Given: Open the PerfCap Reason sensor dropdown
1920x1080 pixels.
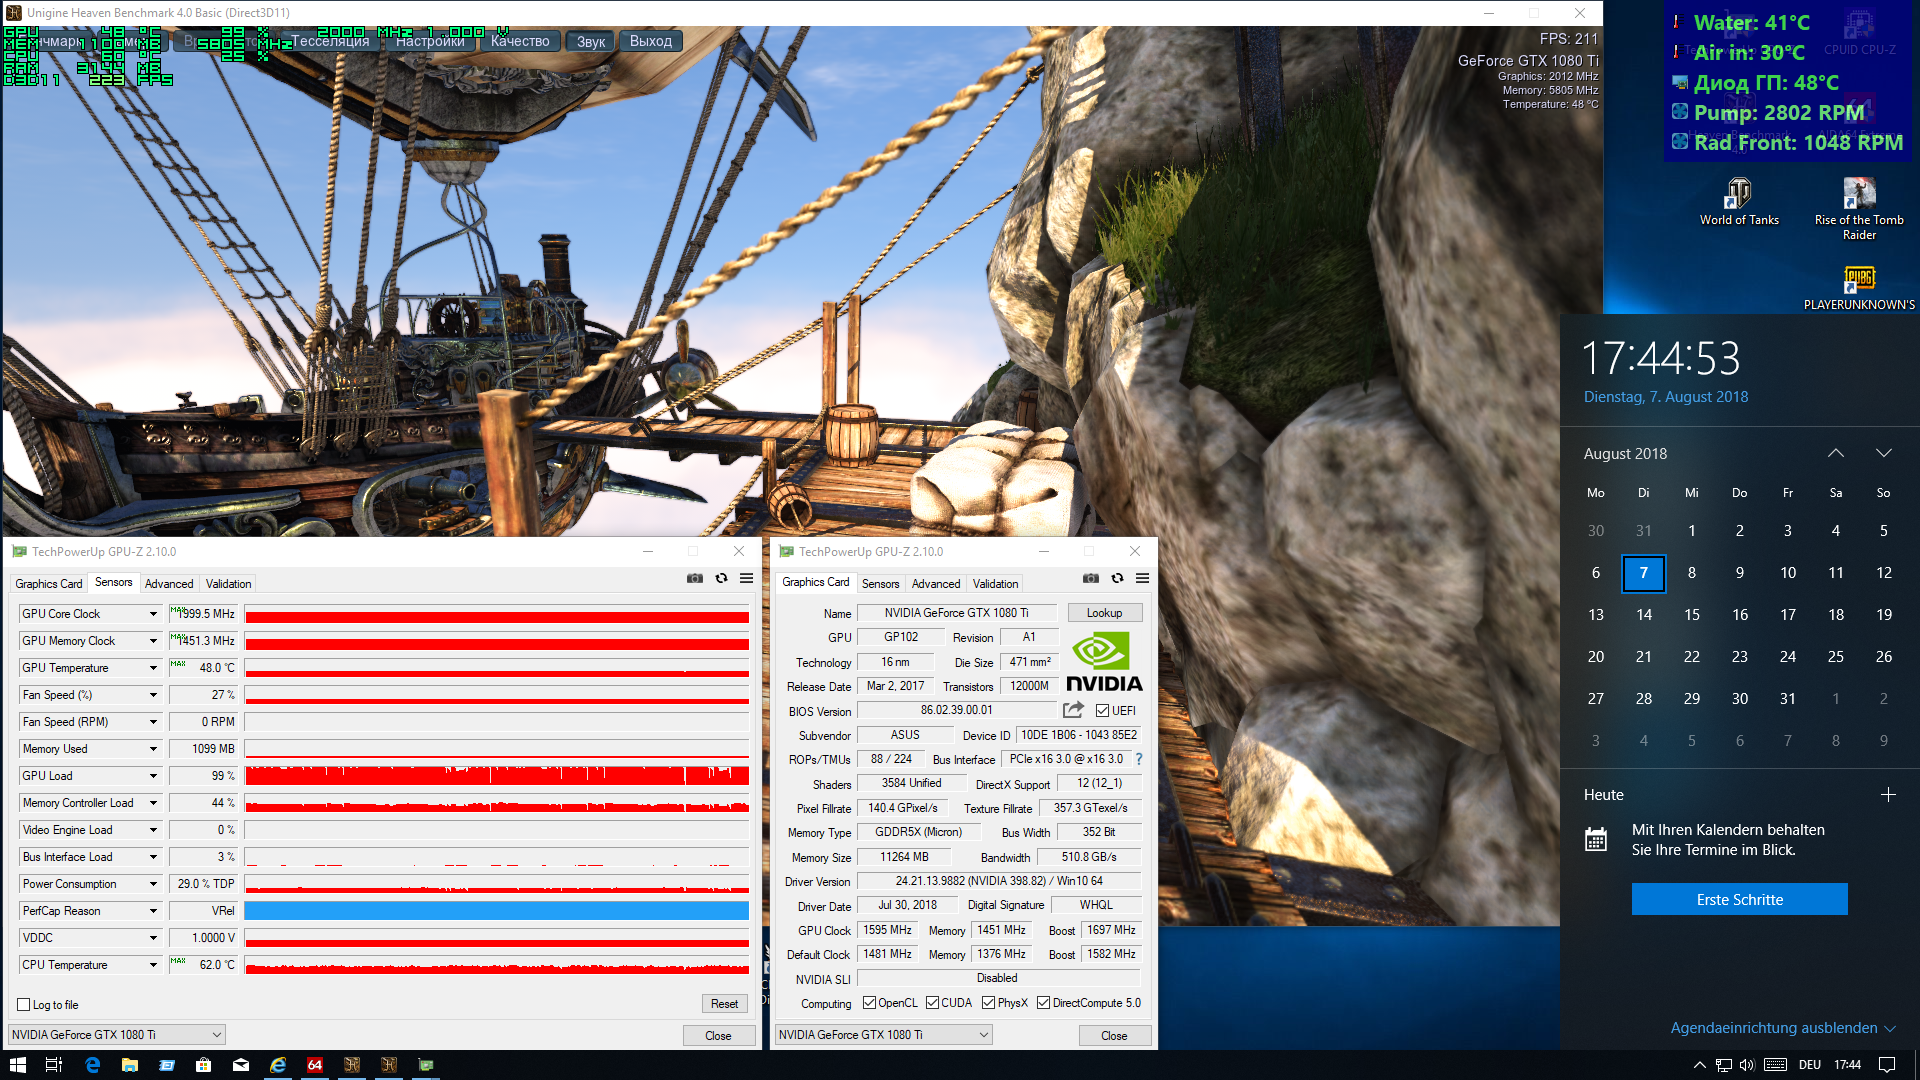Looking at the screenshot, I should point(153,911).
